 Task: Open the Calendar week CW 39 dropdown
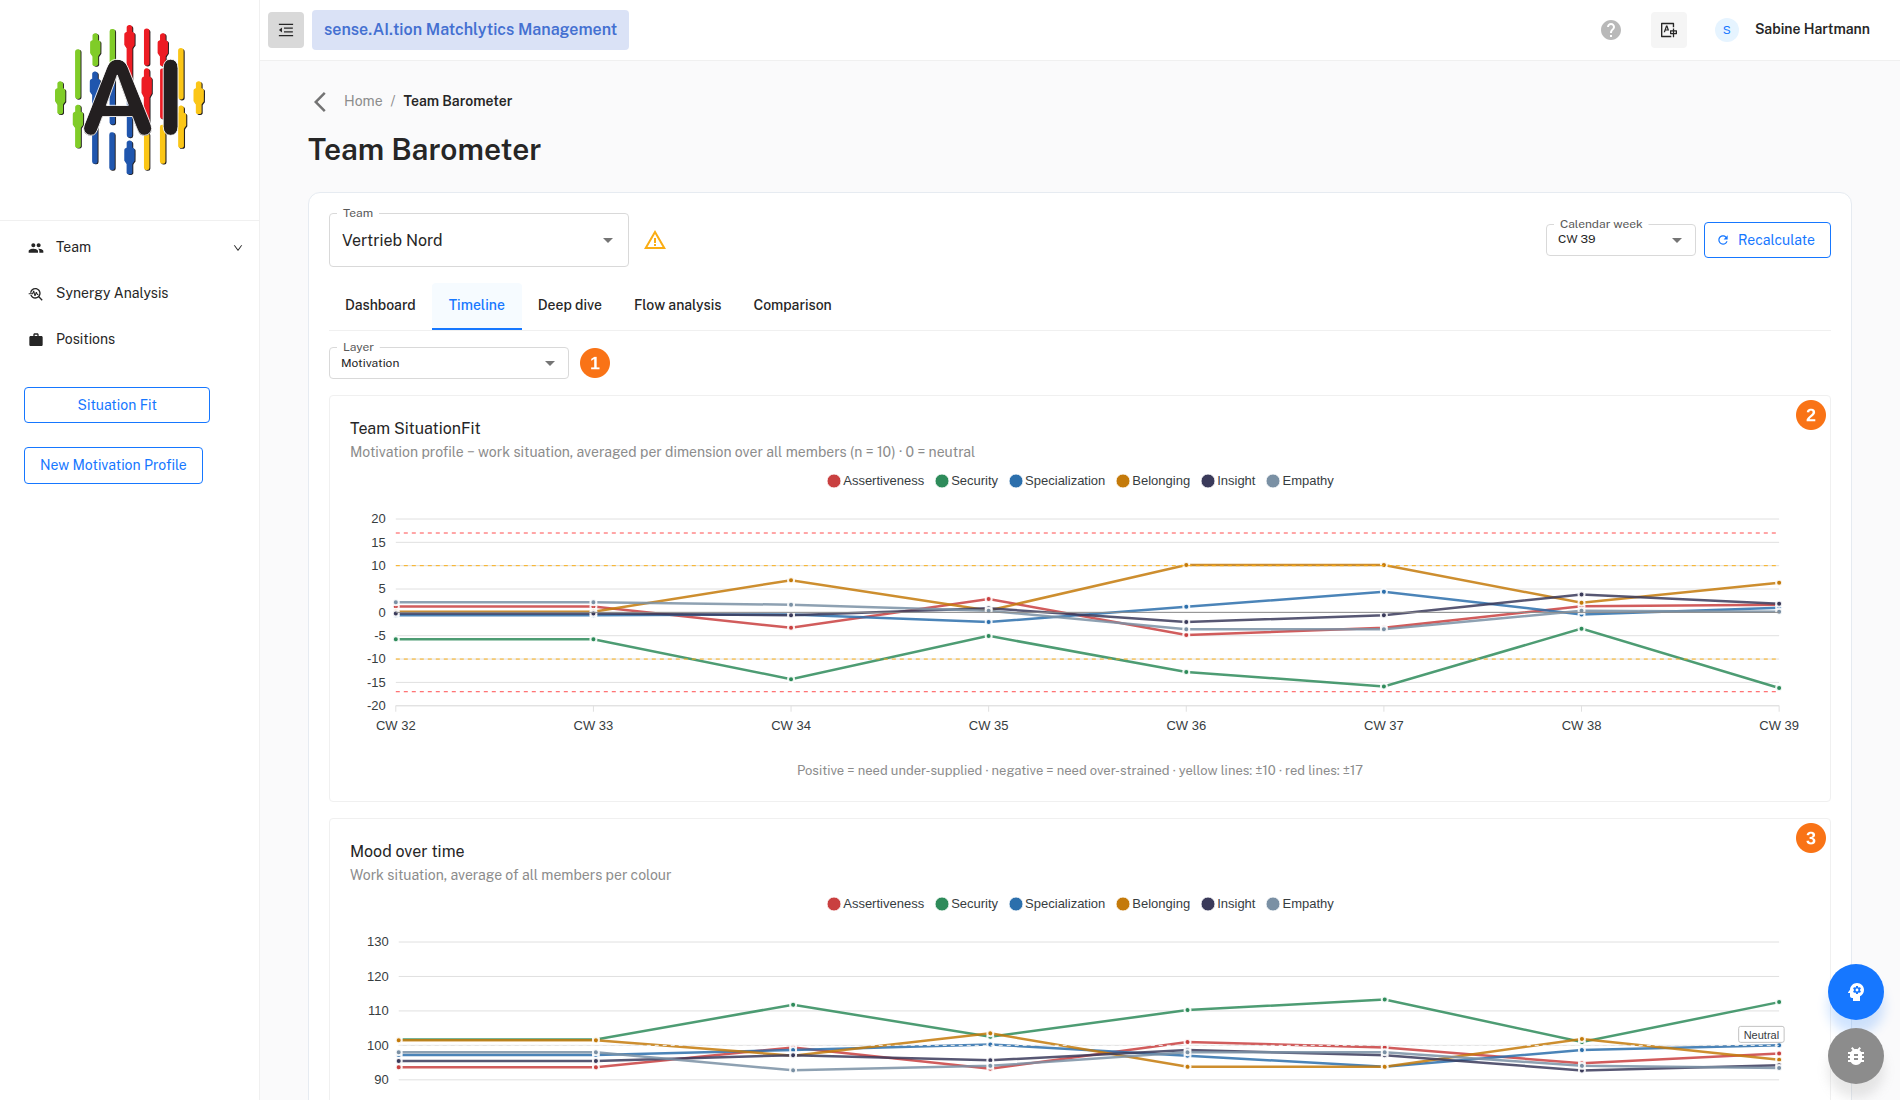[x=1620, y=240]
